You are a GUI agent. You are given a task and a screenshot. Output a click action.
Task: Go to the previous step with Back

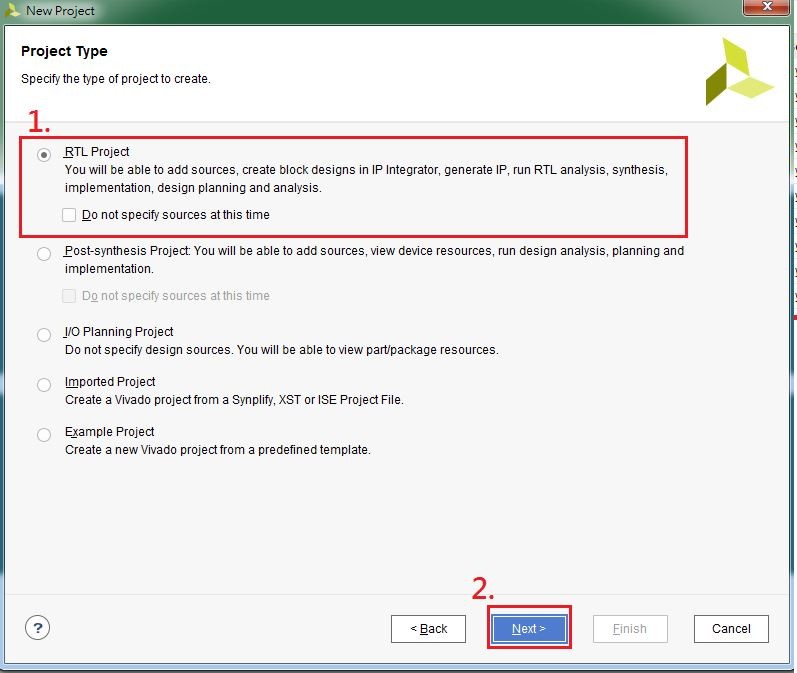click(x=428, y=629)
